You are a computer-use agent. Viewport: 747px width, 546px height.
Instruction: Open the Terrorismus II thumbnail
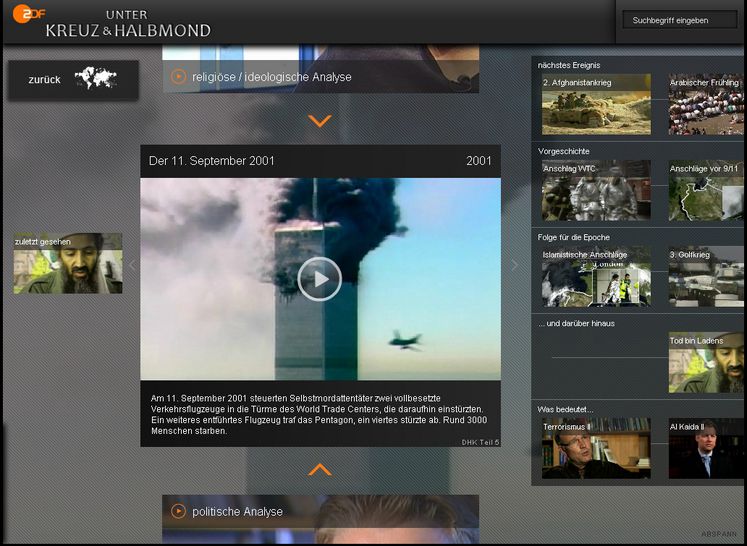(x=596, y=448)
